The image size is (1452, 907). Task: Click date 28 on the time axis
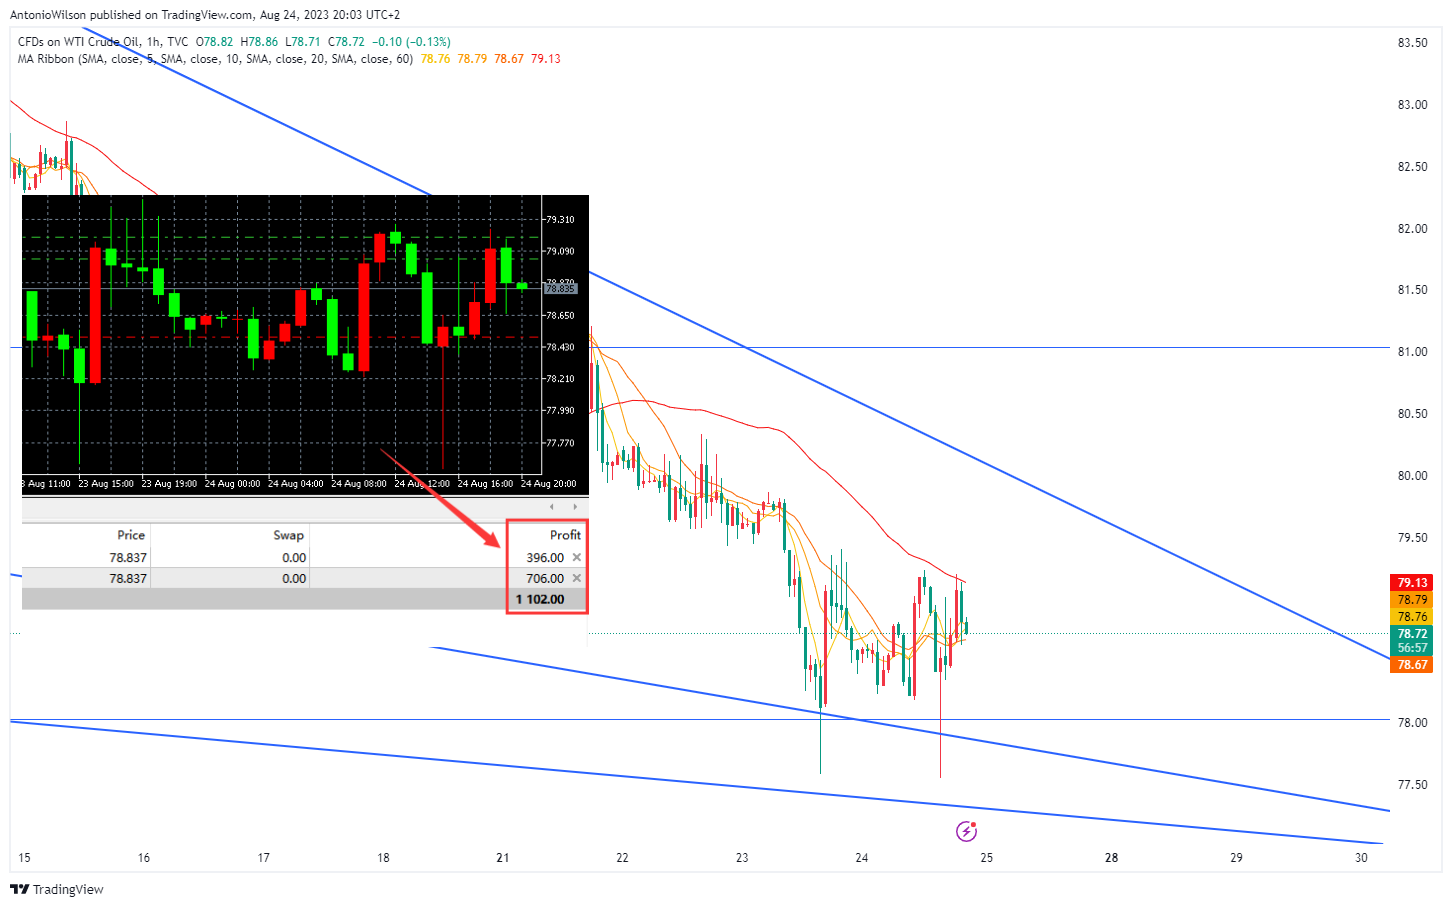pyautogui.click(x=1111, y=857)
